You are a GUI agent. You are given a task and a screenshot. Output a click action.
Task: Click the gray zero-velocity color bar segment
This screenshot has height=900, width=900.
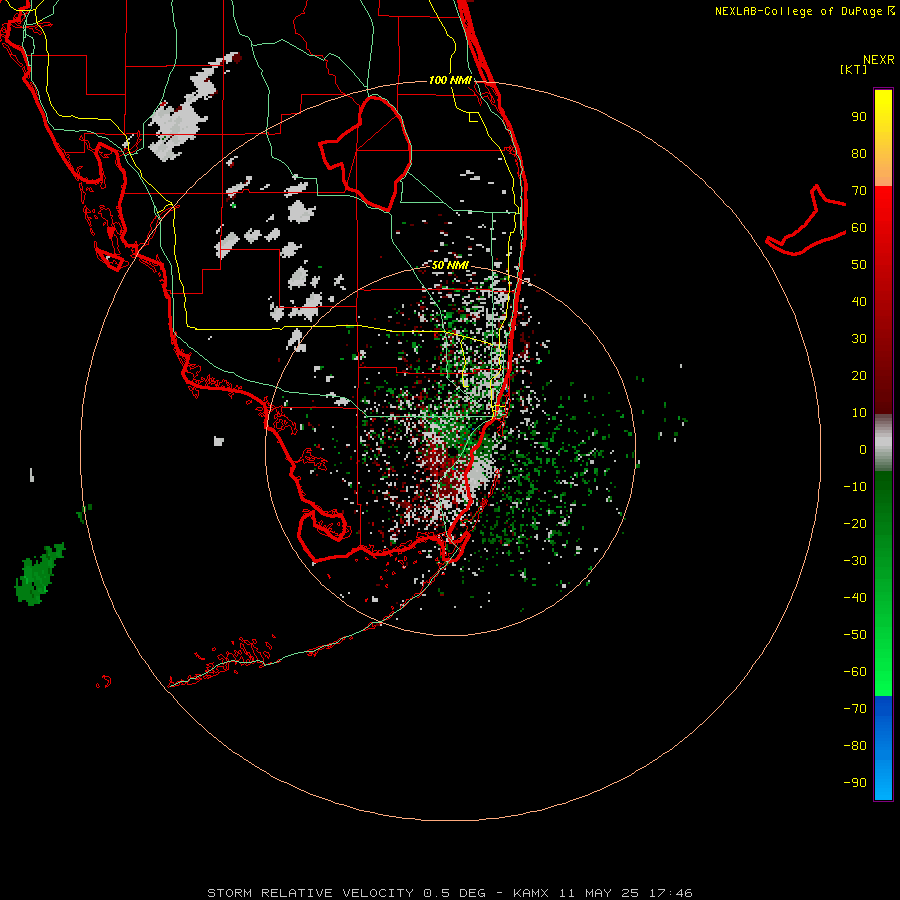tap(883, 443)
